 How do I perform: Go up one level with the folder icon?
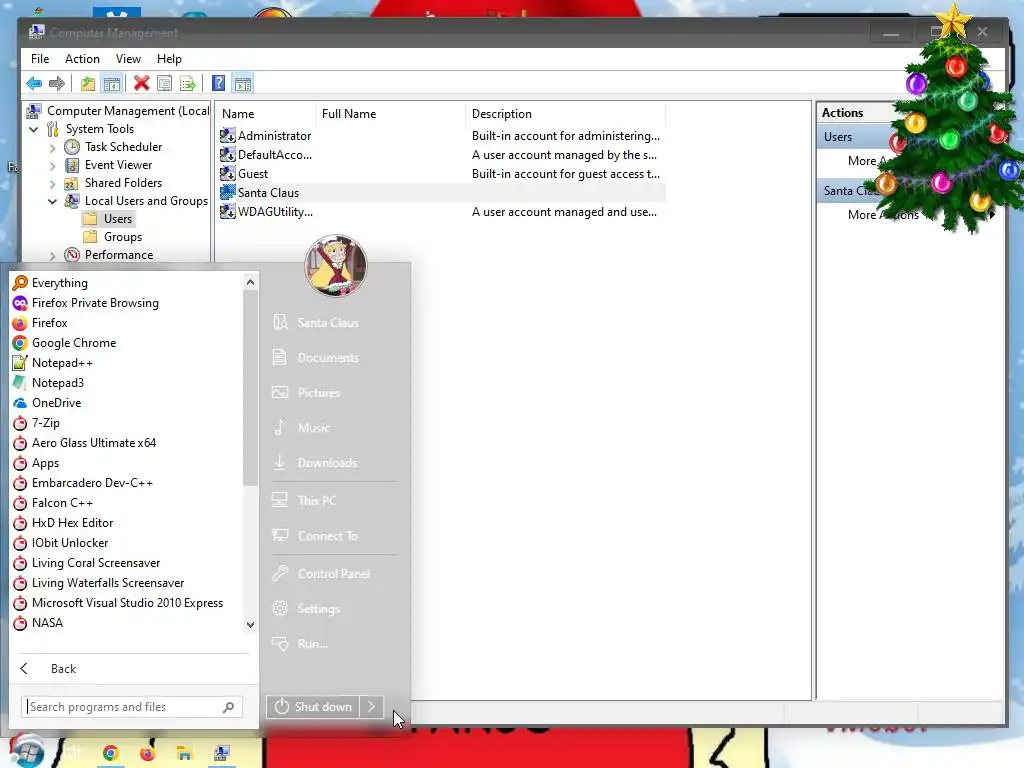(88, 84)
